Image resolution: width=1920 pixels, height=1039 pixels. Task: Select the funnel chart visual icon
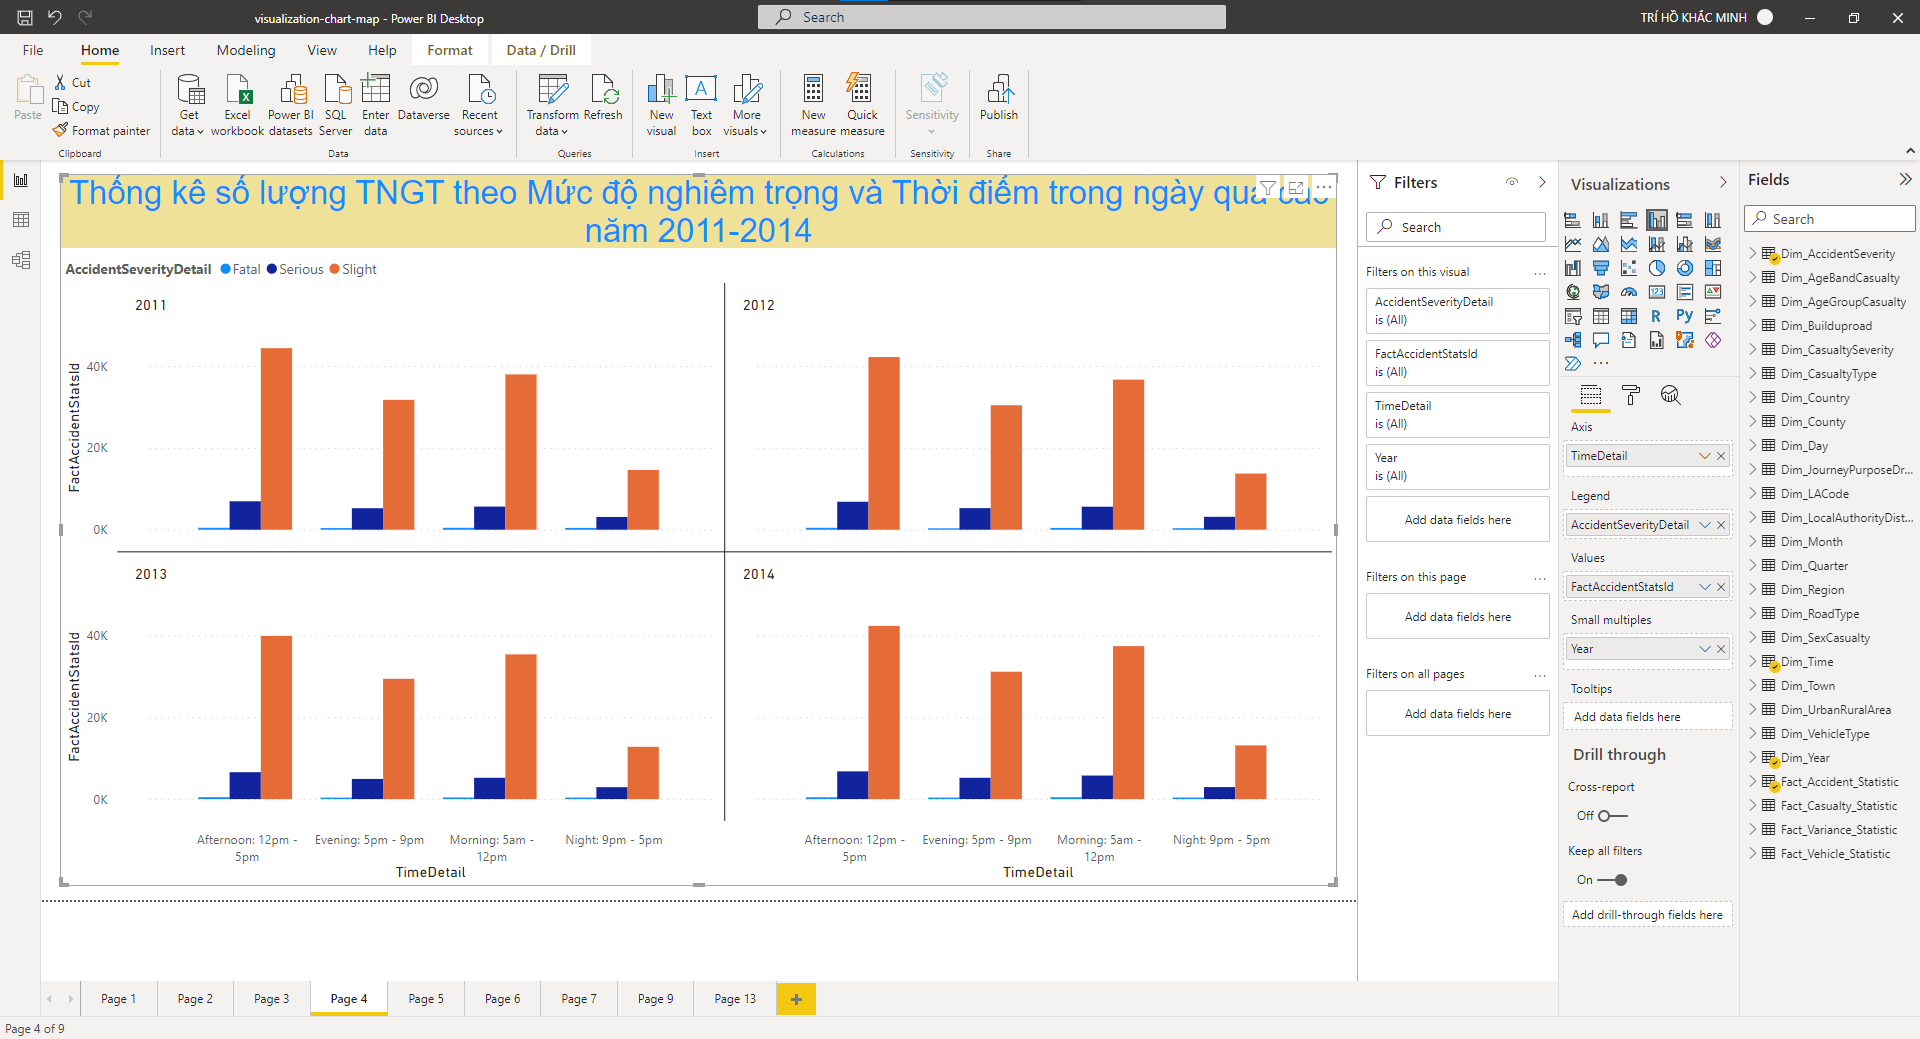[1601, 268]
